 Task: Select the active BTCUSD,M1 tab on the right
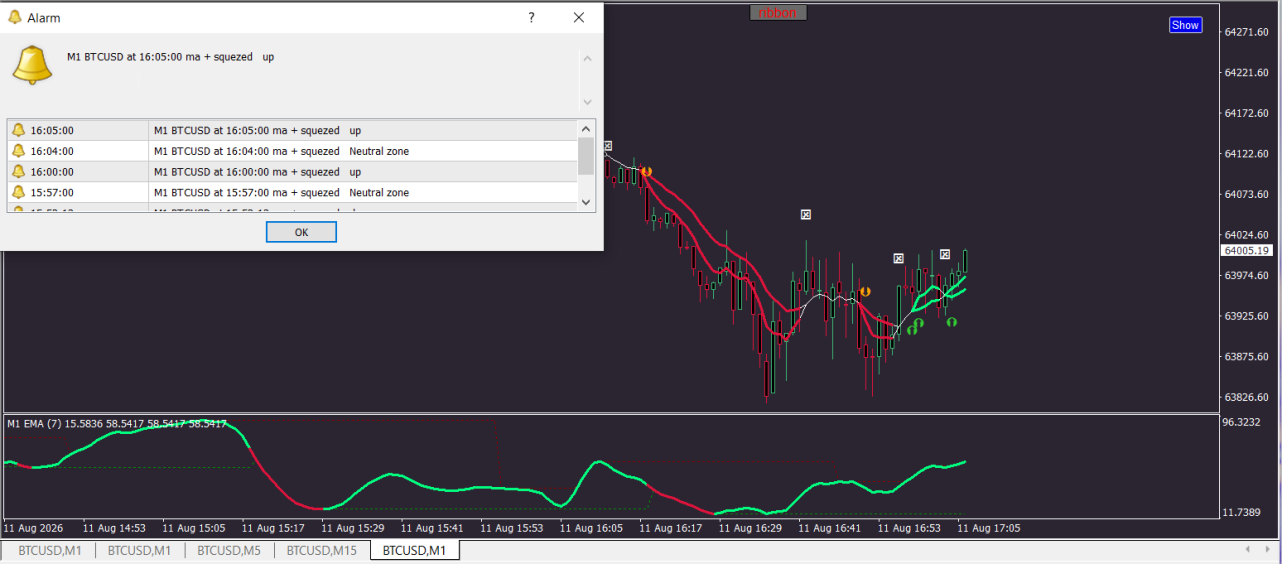pyautogui.click(x=415, y=550)
